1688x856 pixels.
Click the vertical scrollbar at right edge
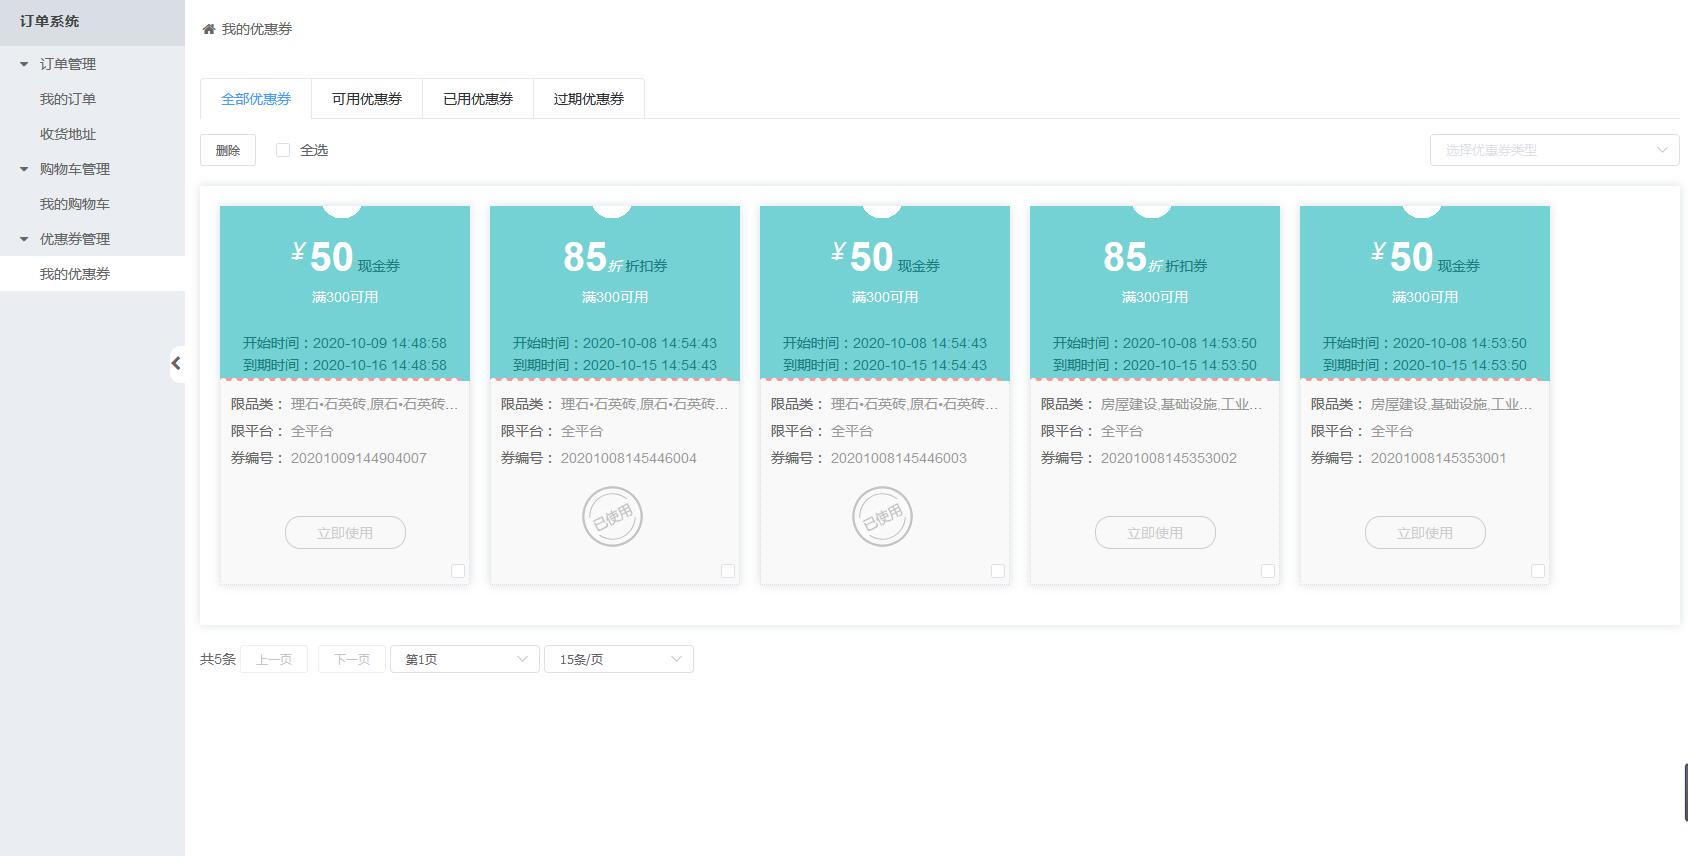(x=1685, y=793)
